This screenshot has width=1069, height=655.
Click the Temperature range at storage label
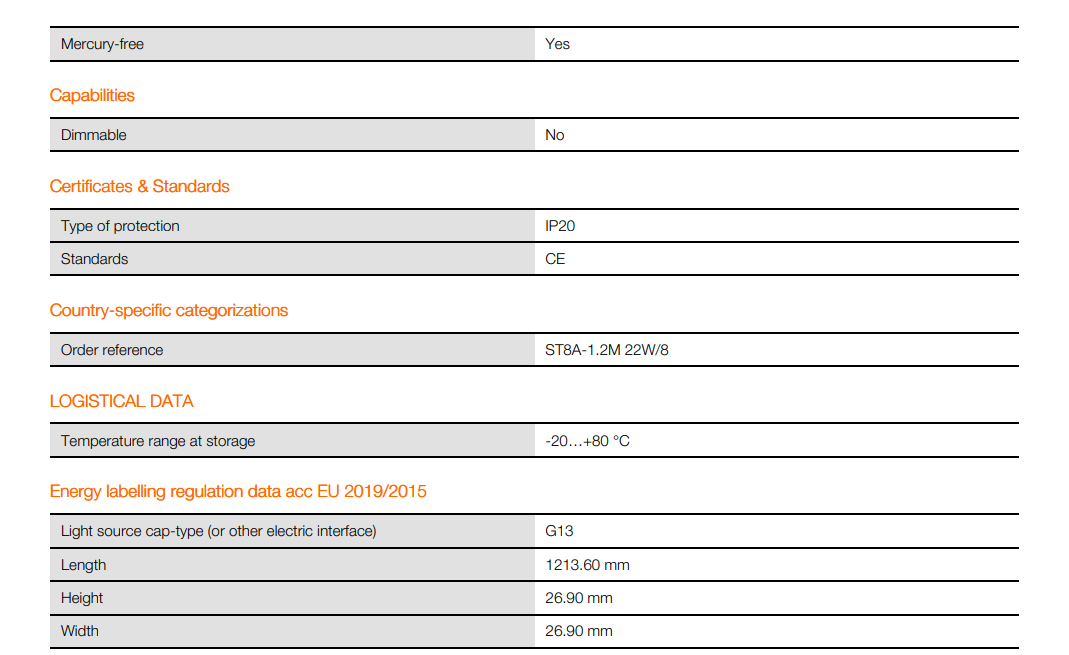(158, 441)
